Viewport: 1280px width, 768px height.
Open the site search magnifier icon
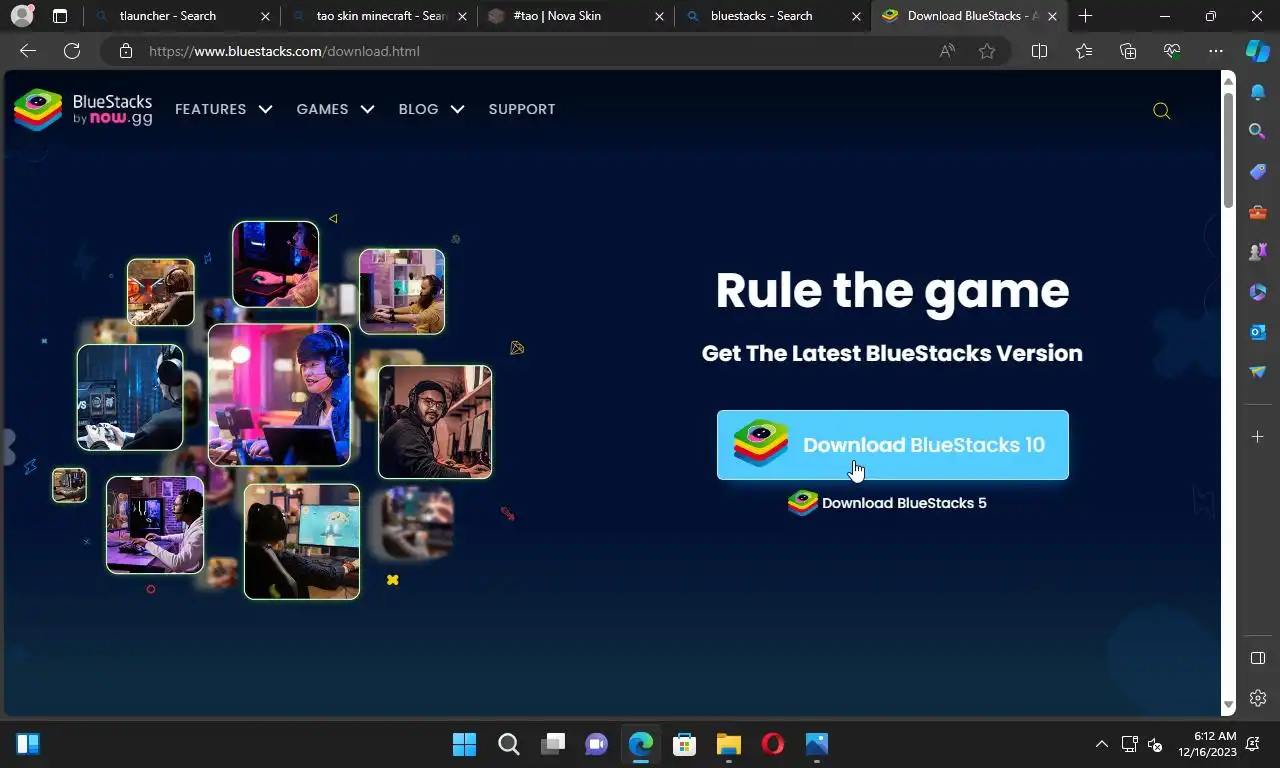[x=1161, y=111]
